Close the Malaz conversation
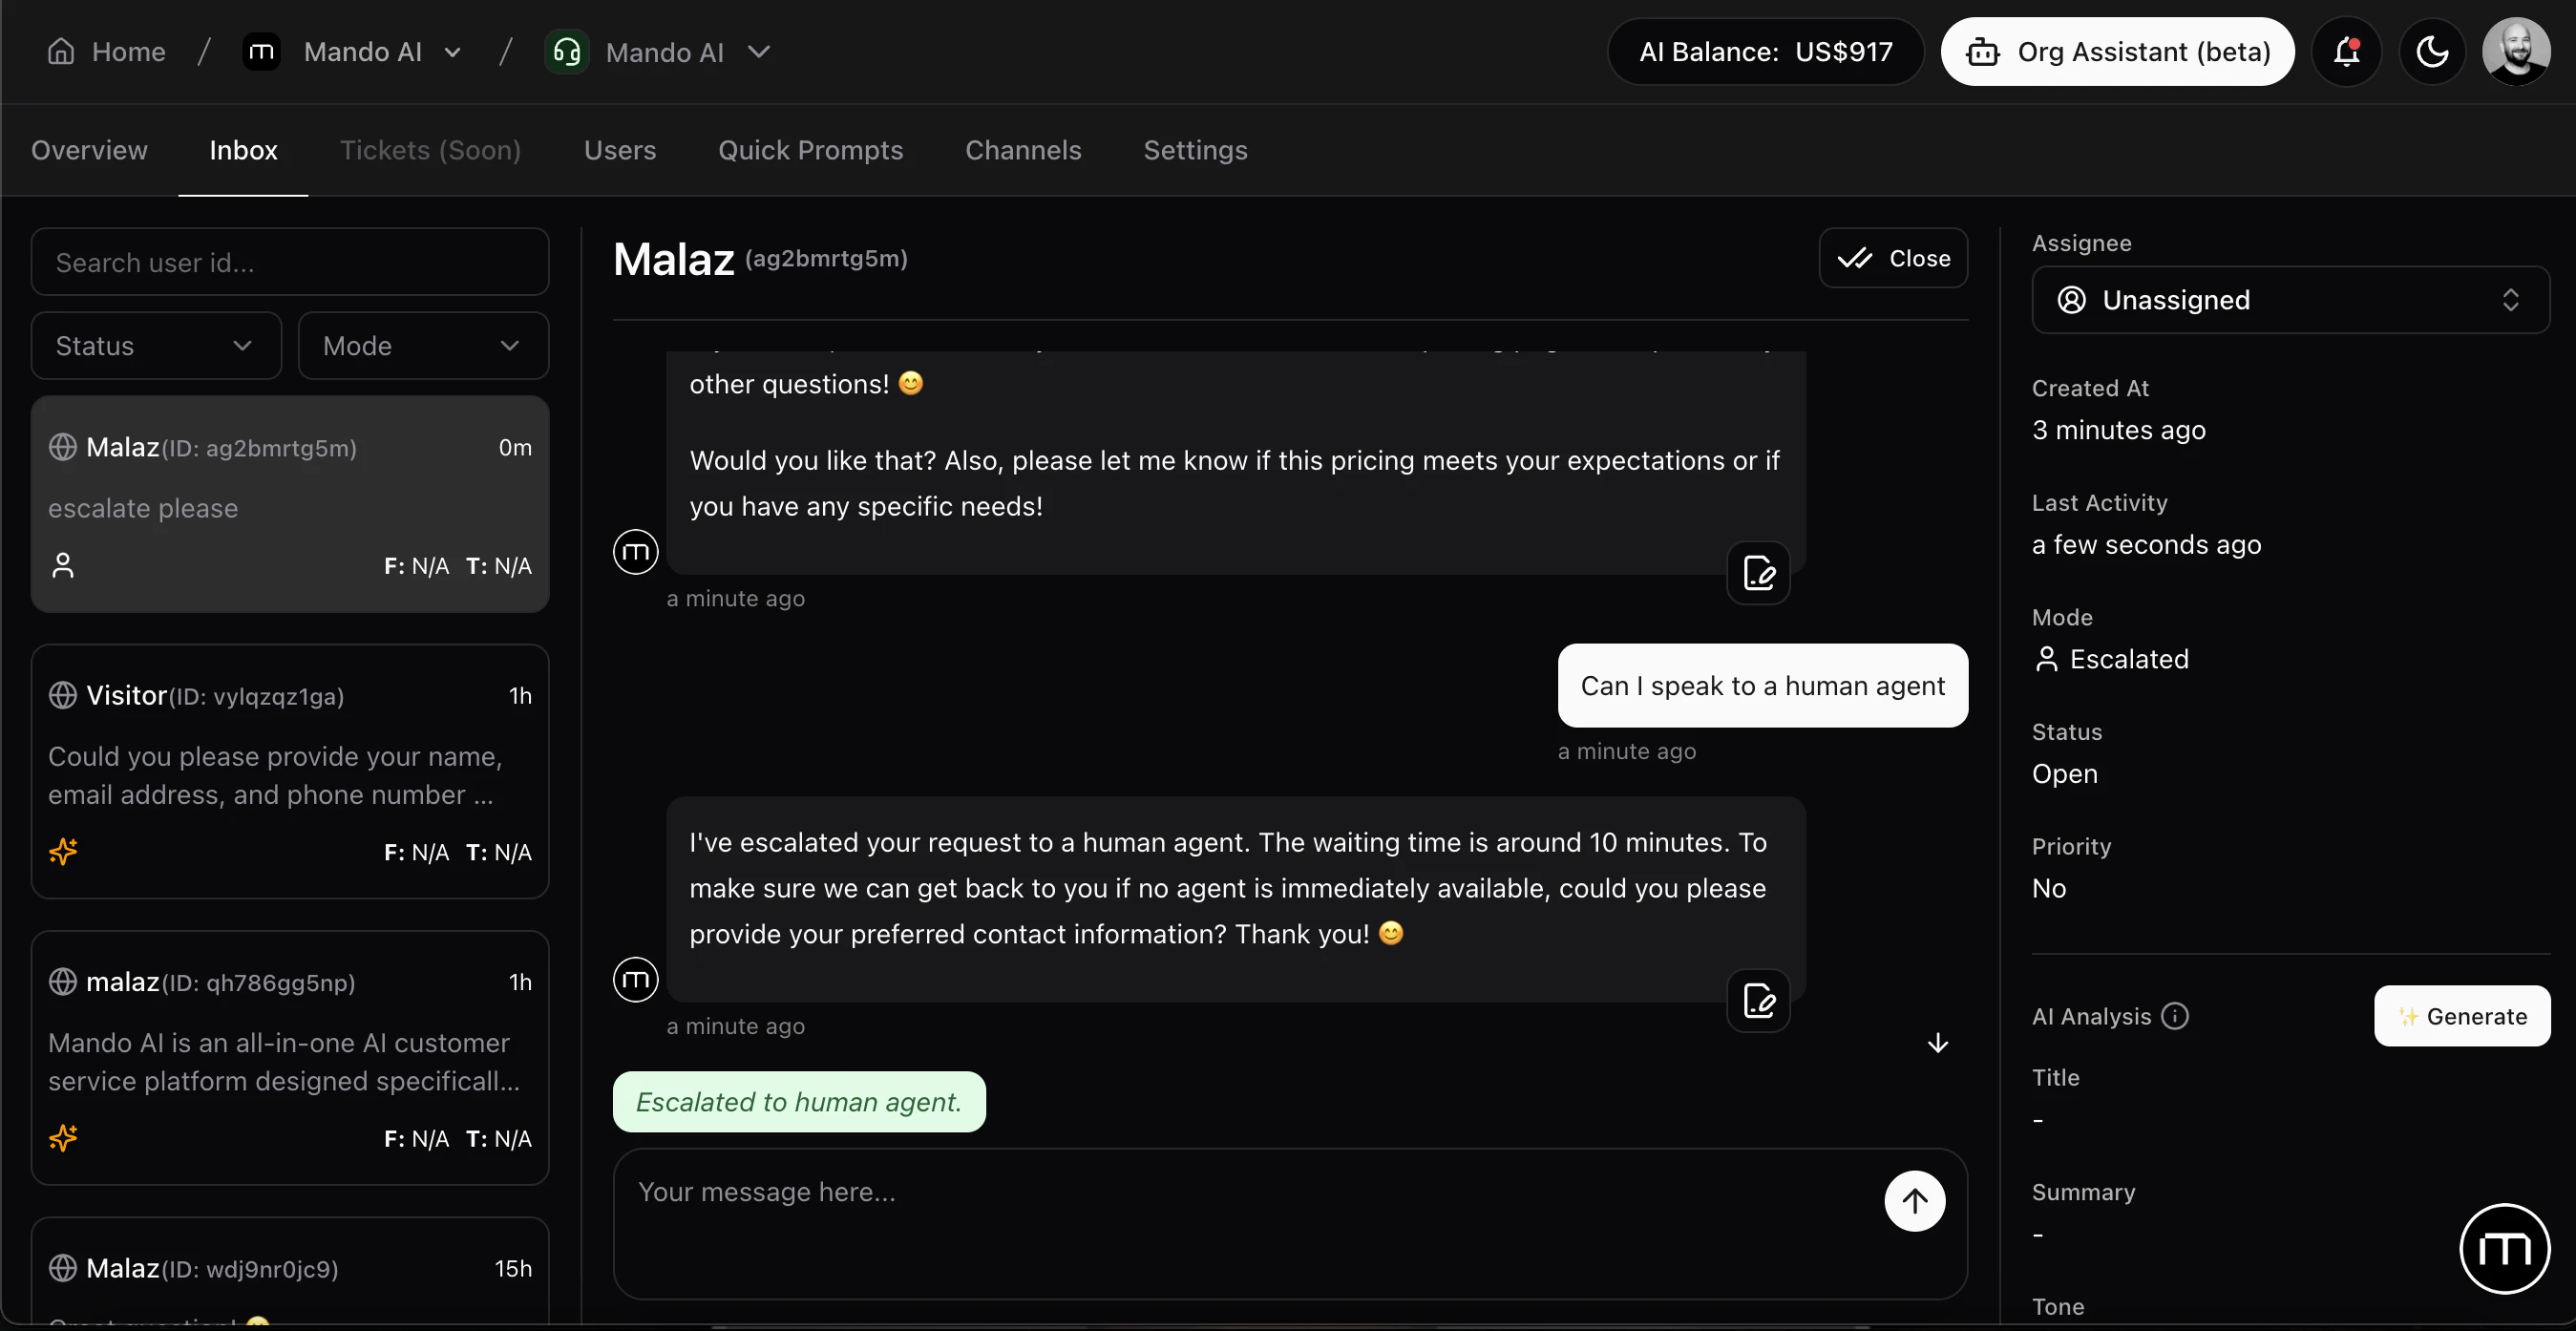2576x1331 pixels. (1893, 257)
